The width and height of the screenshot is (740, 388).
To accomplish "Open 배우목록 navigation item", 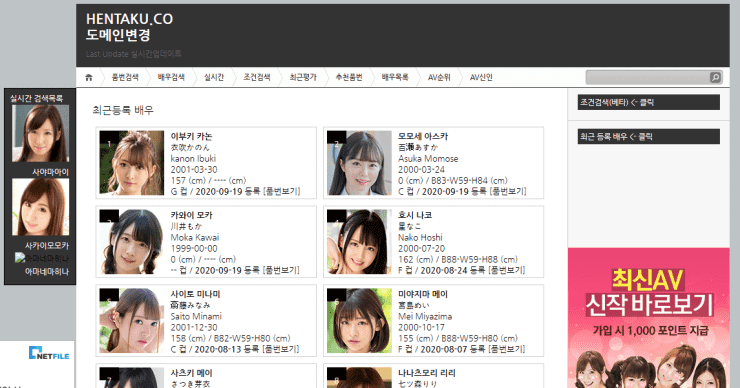I will tap(395, 77).
